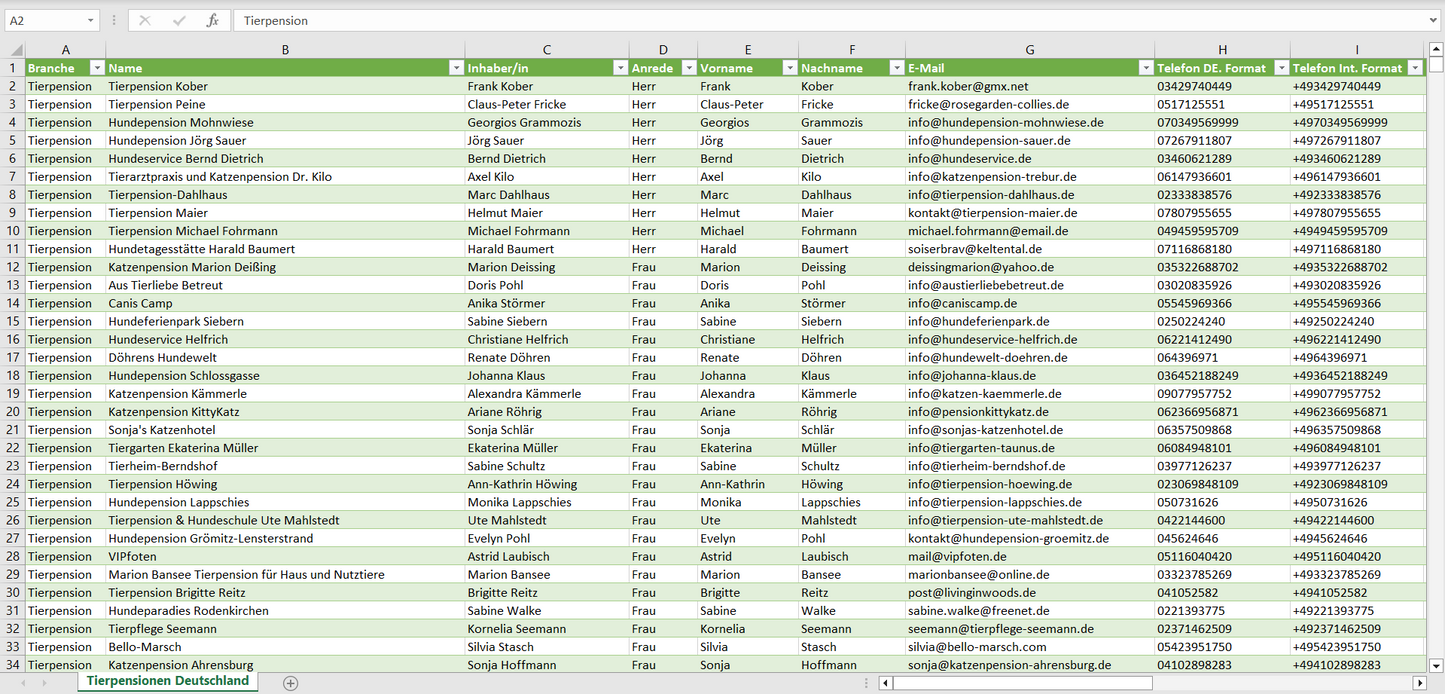Expand the formula bar with chevron
Screen dimensions: 1445x694
point(1434,20)
